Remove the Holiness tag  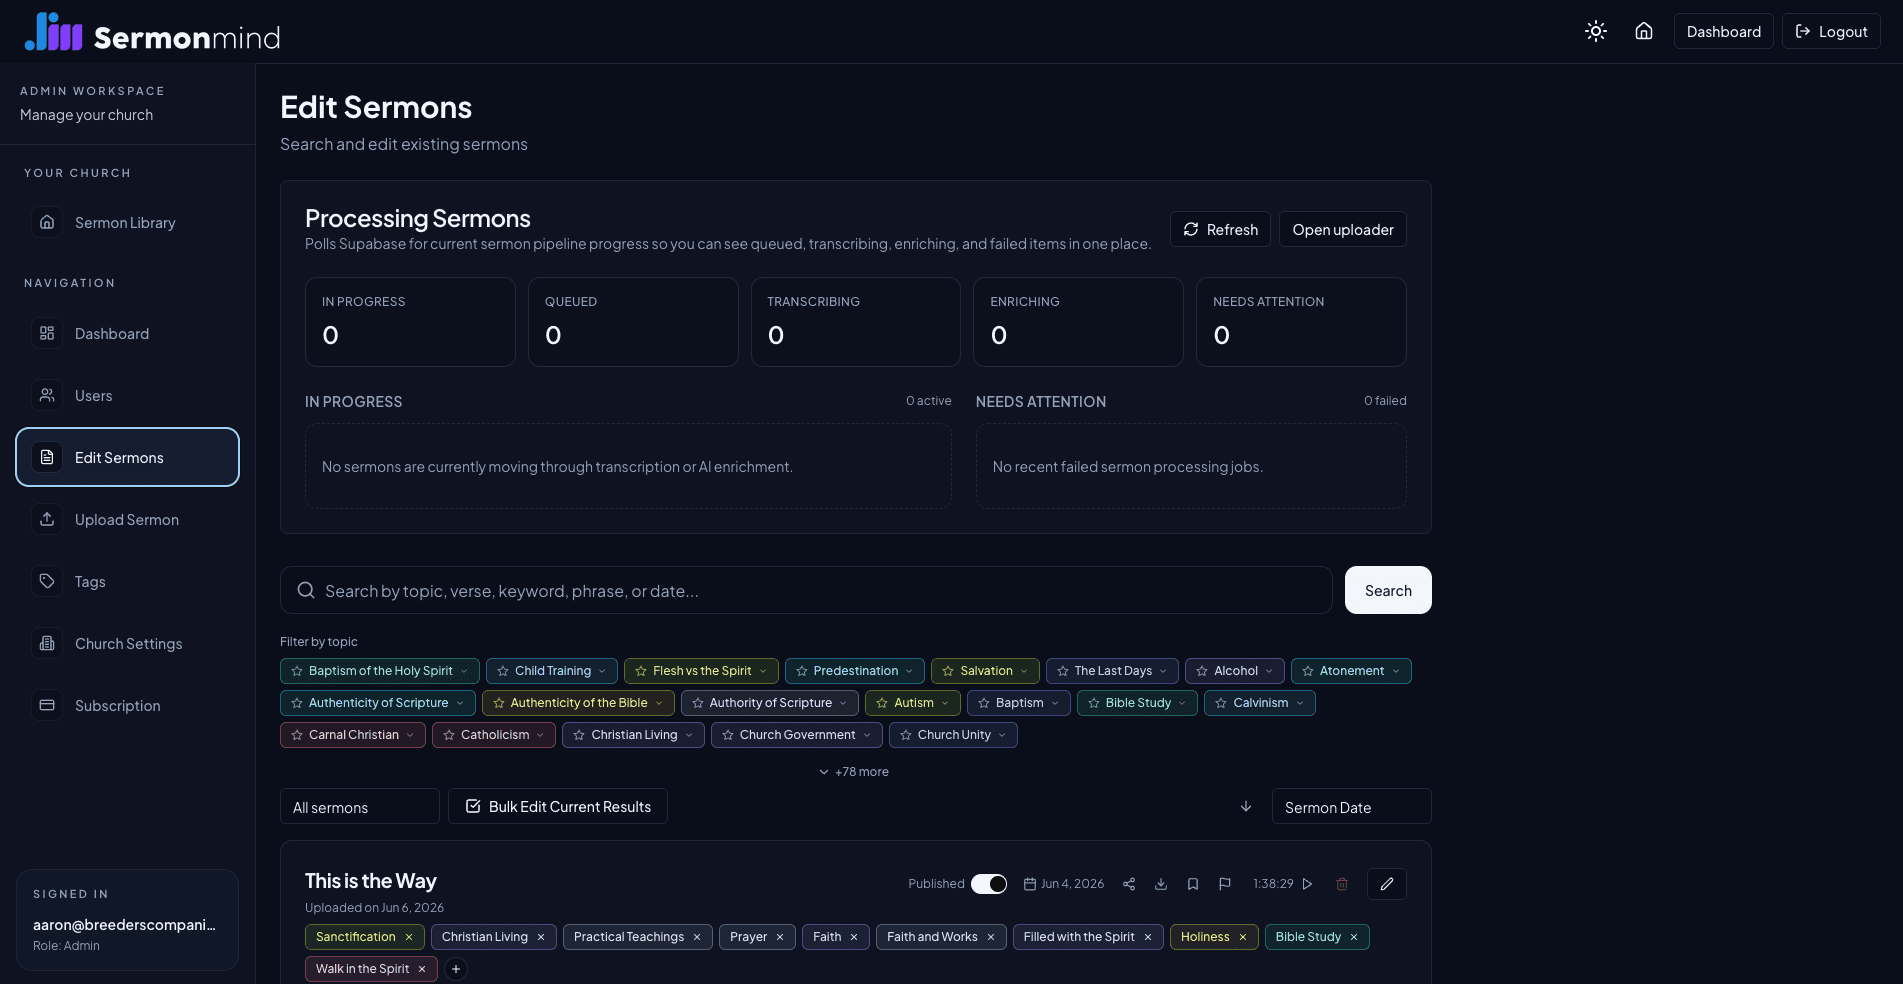coord(1243,937)
